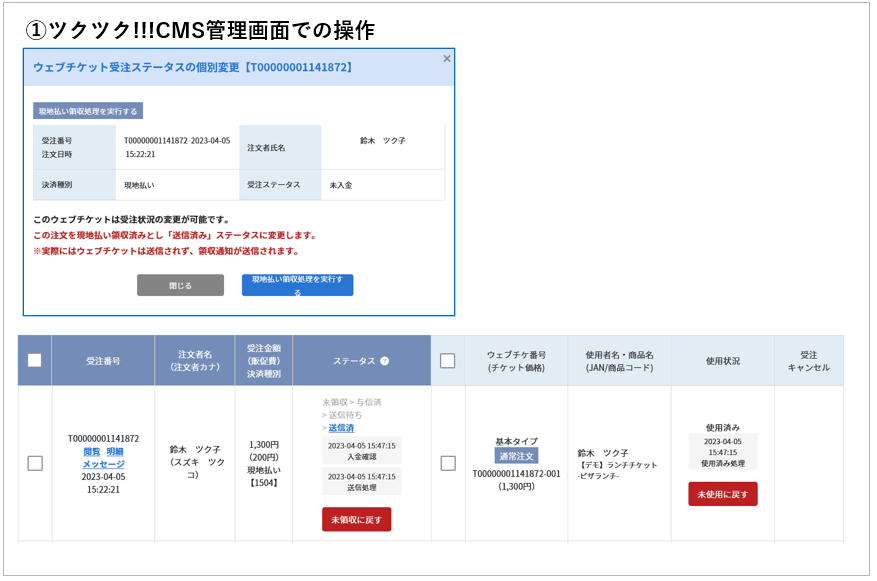Click the 未入金 status value in dialog
This screenshot has height=581, width=877.
tap(341, 185)
